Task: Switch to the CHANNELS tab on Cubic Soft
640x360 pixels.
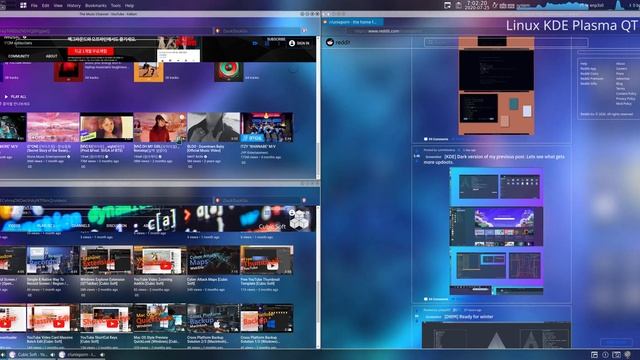Action: [x=80, y=226]
